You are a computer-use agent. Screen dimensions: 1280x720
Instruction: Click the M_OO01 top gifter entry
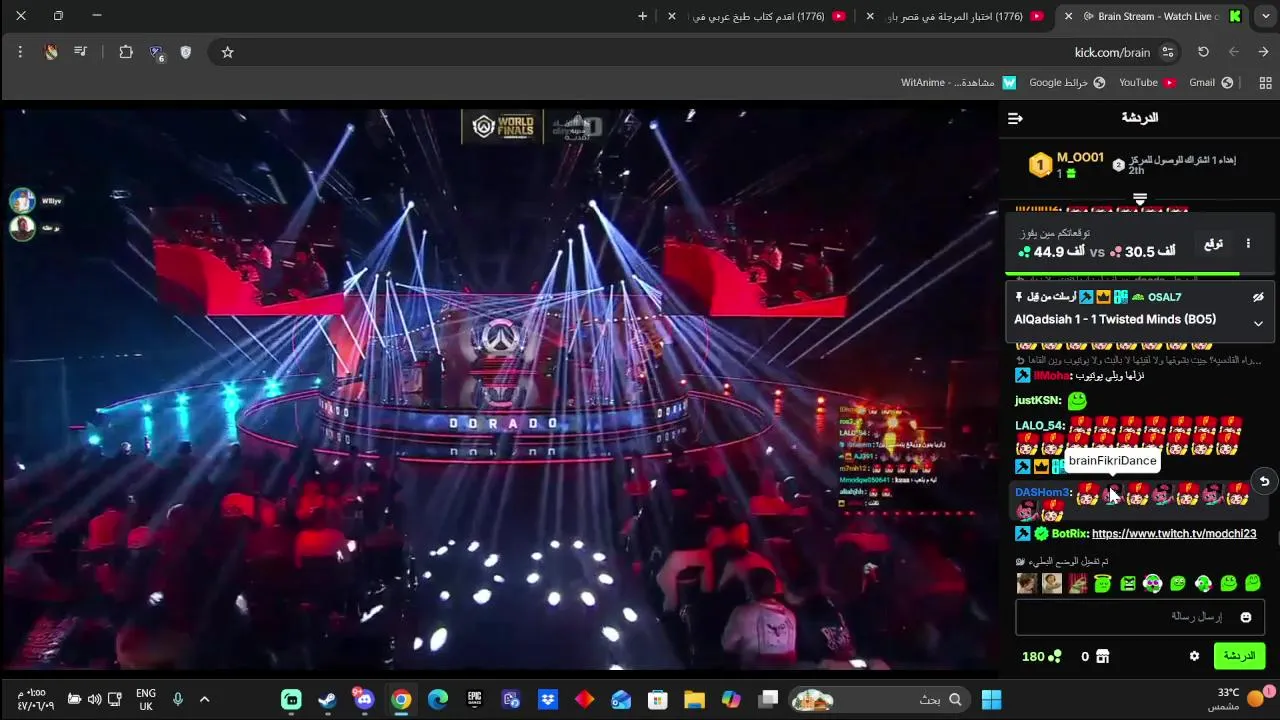click(x=1068, y=164)
